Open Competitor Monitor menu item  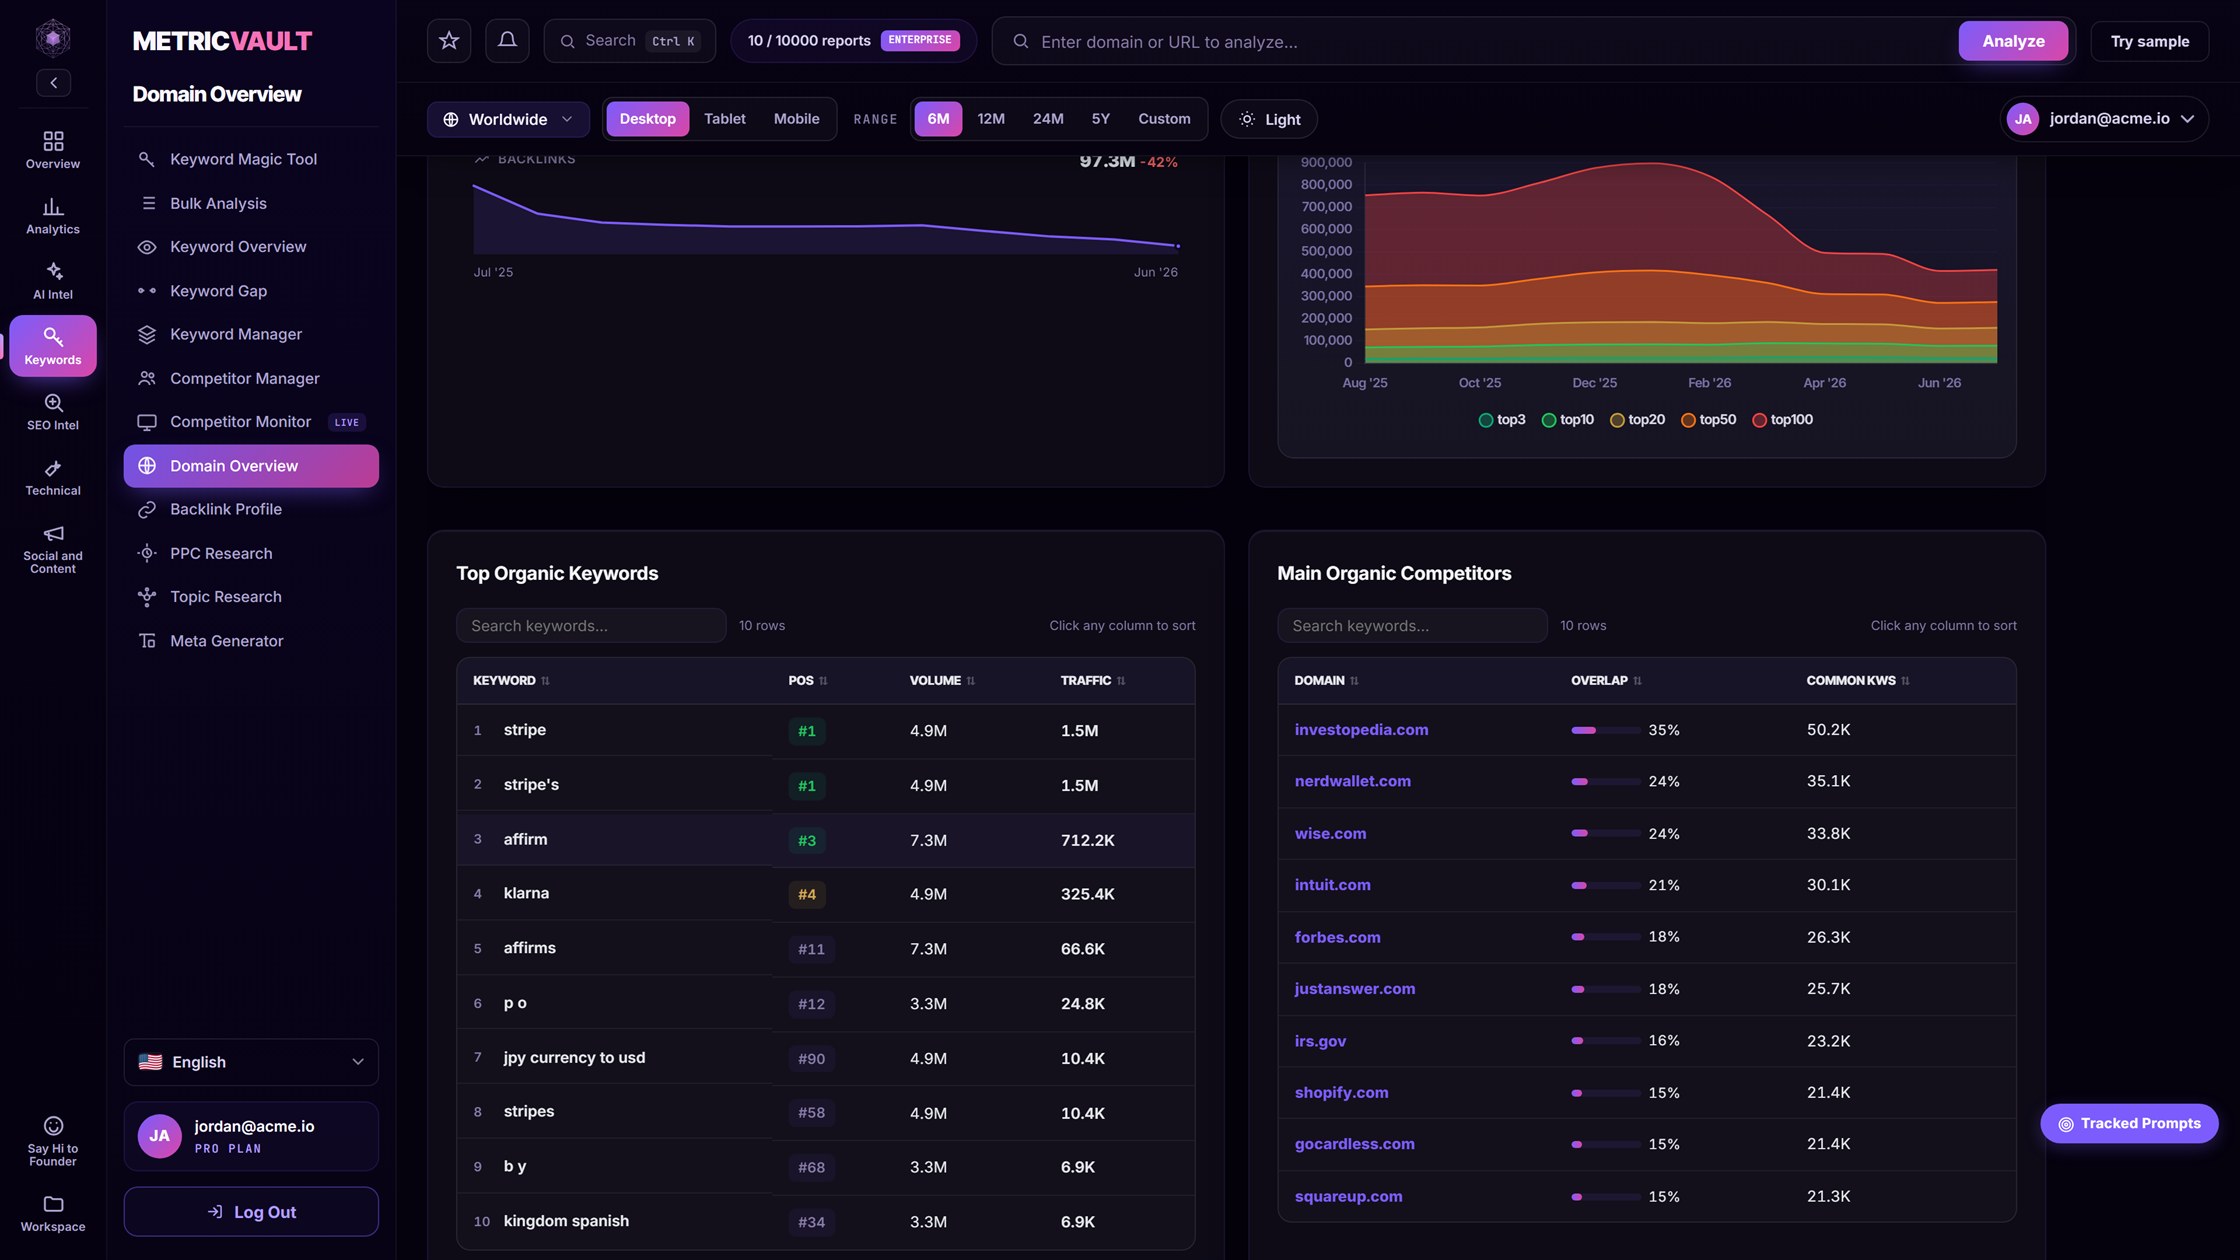click(251, 422)
